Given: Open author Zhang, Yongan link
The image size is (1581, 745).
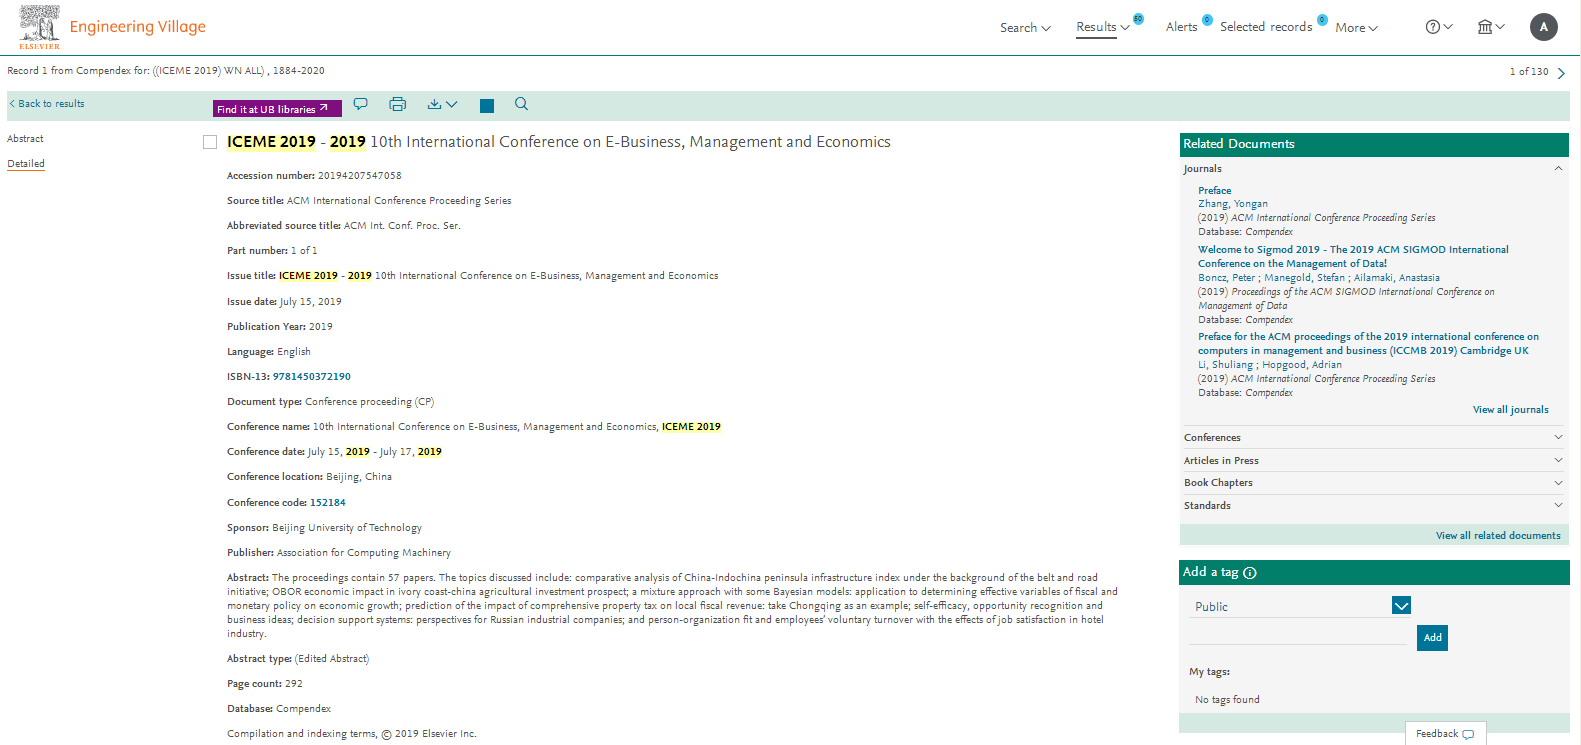Looking at the screenshot, I should [x=1233, y=204].
